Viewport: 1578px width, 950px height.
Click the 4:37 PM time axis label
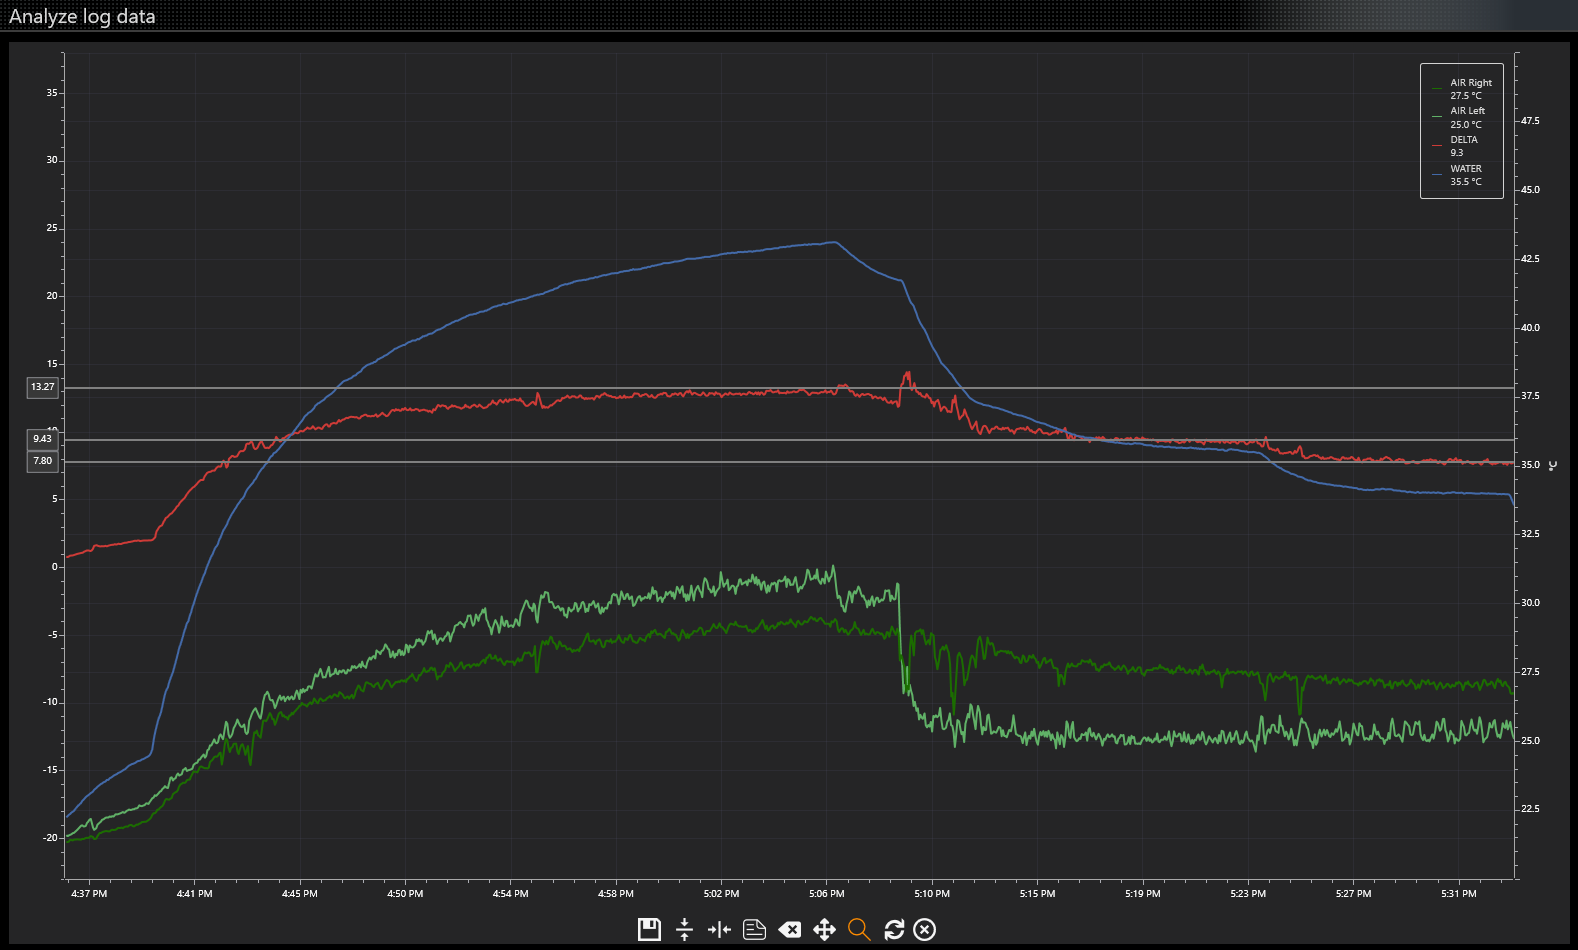coord(89,894)
